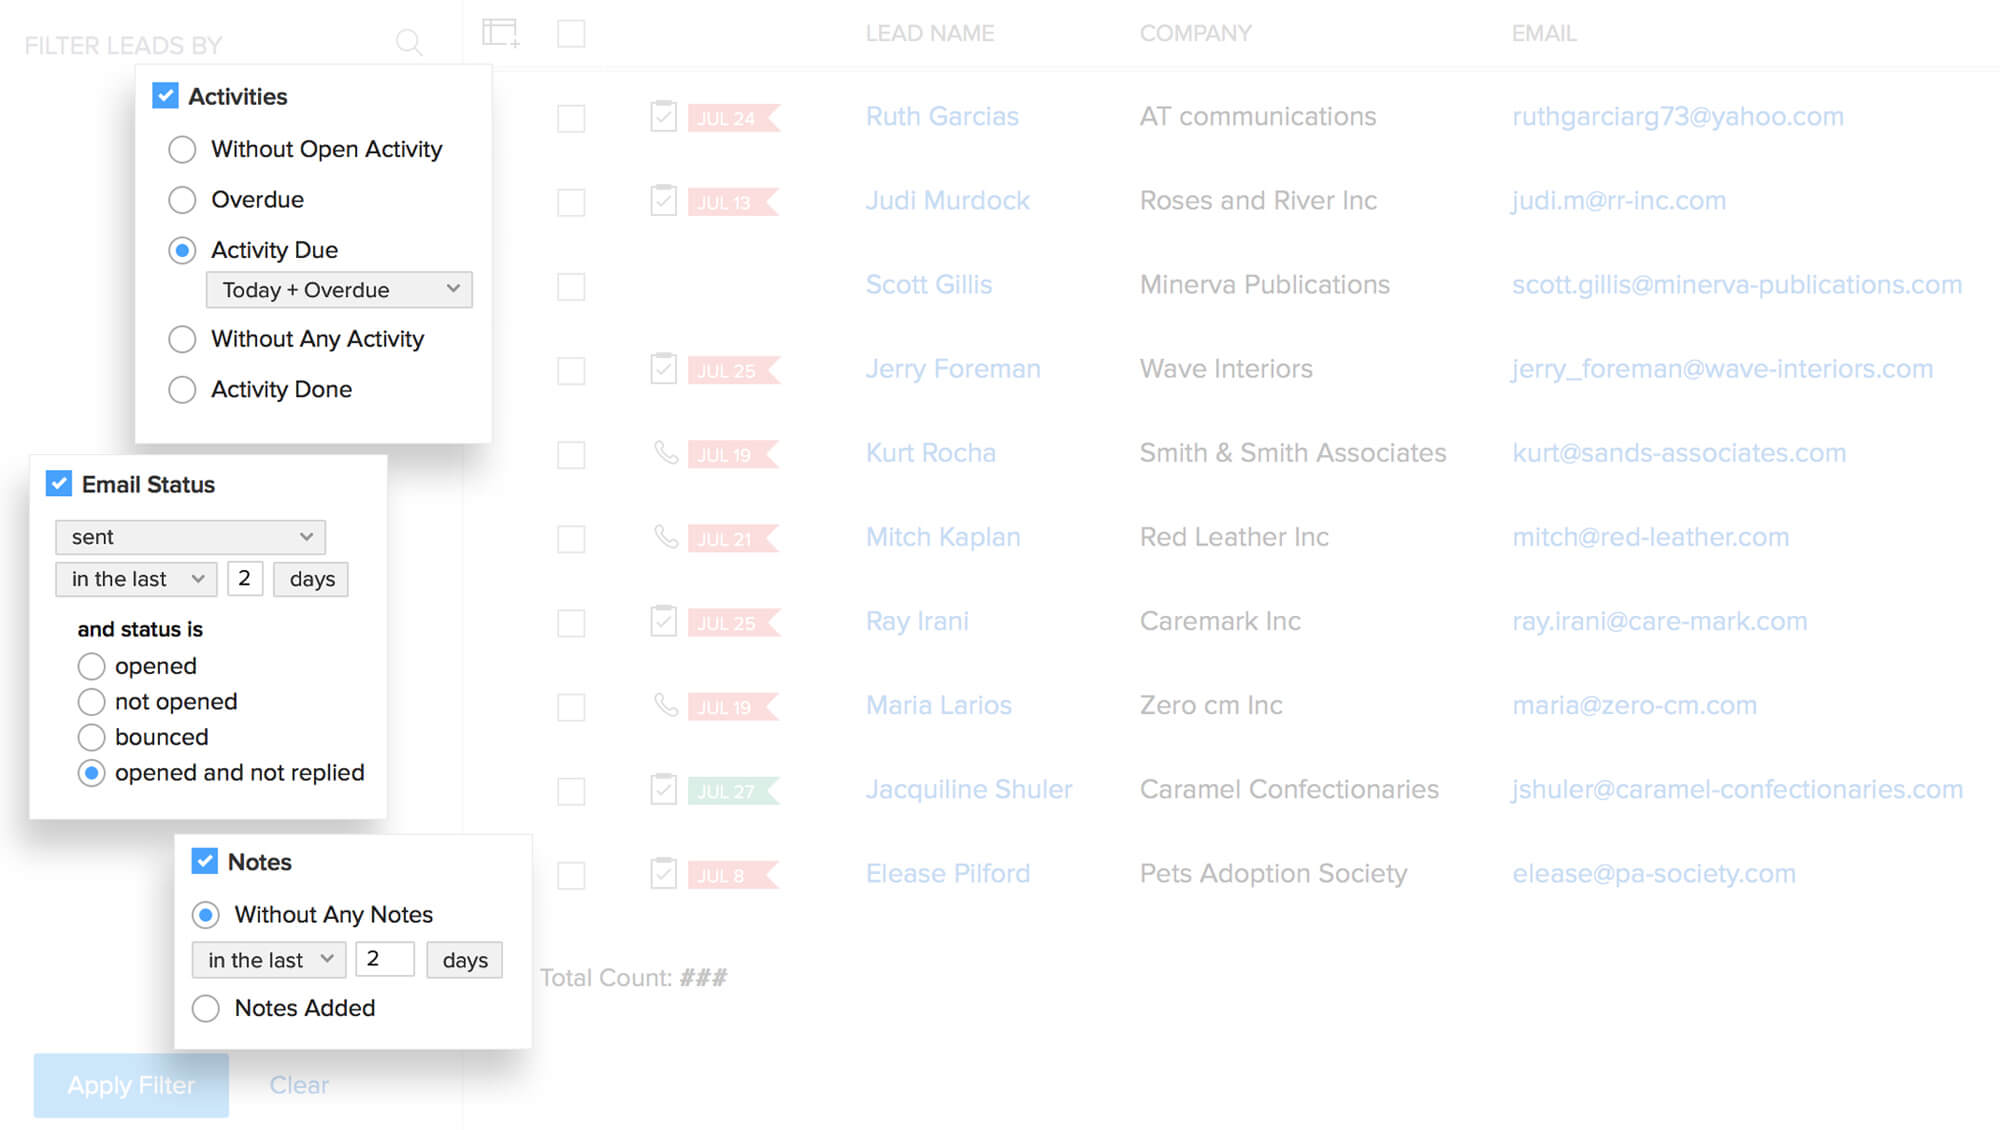The height and width of the screenshot is (1130, 2000).
Task: Uncheck the Activities filter checkbox
Action: [165, 96]
